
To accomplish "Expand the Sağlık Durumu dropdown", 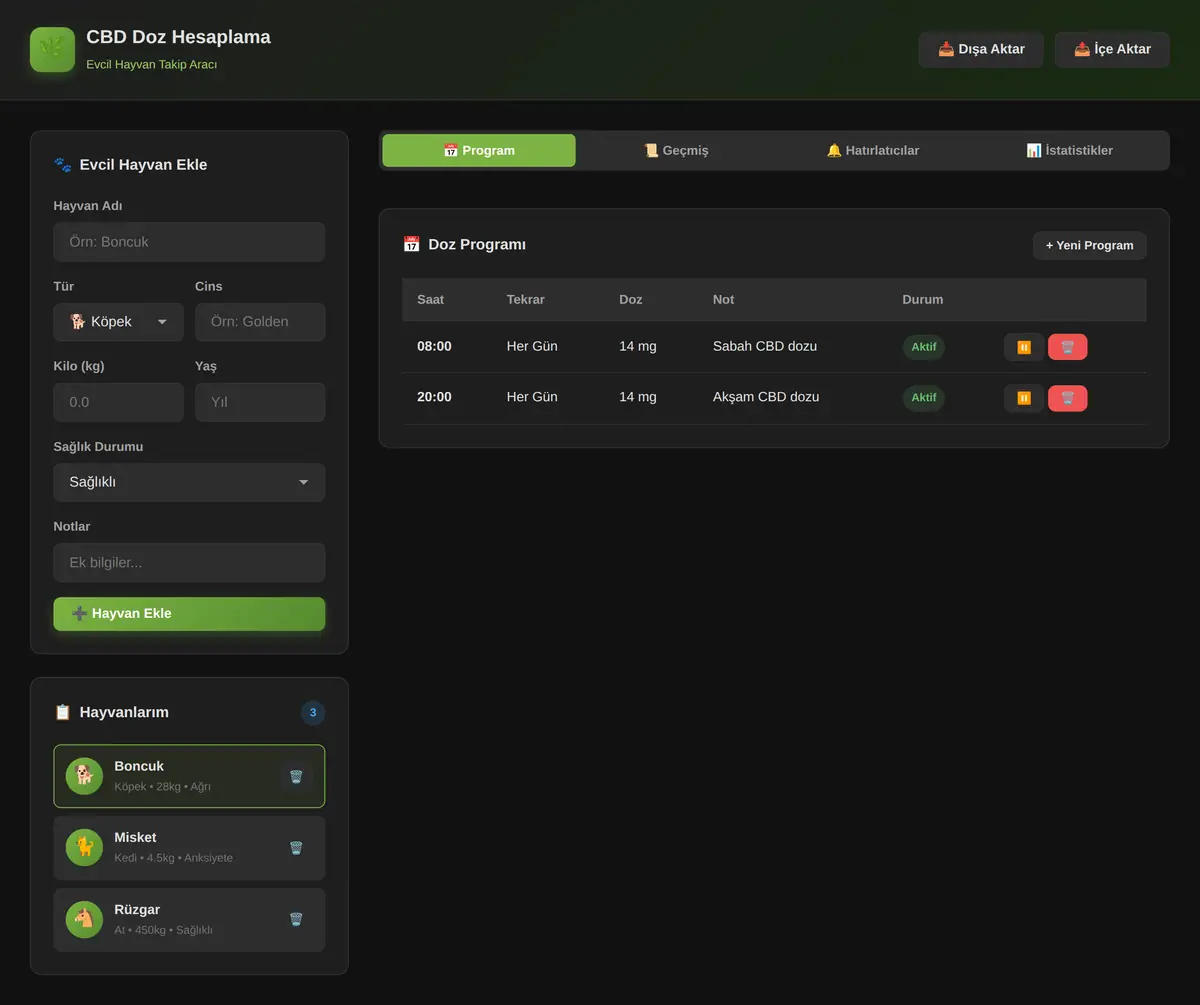I will coord(189,482).
